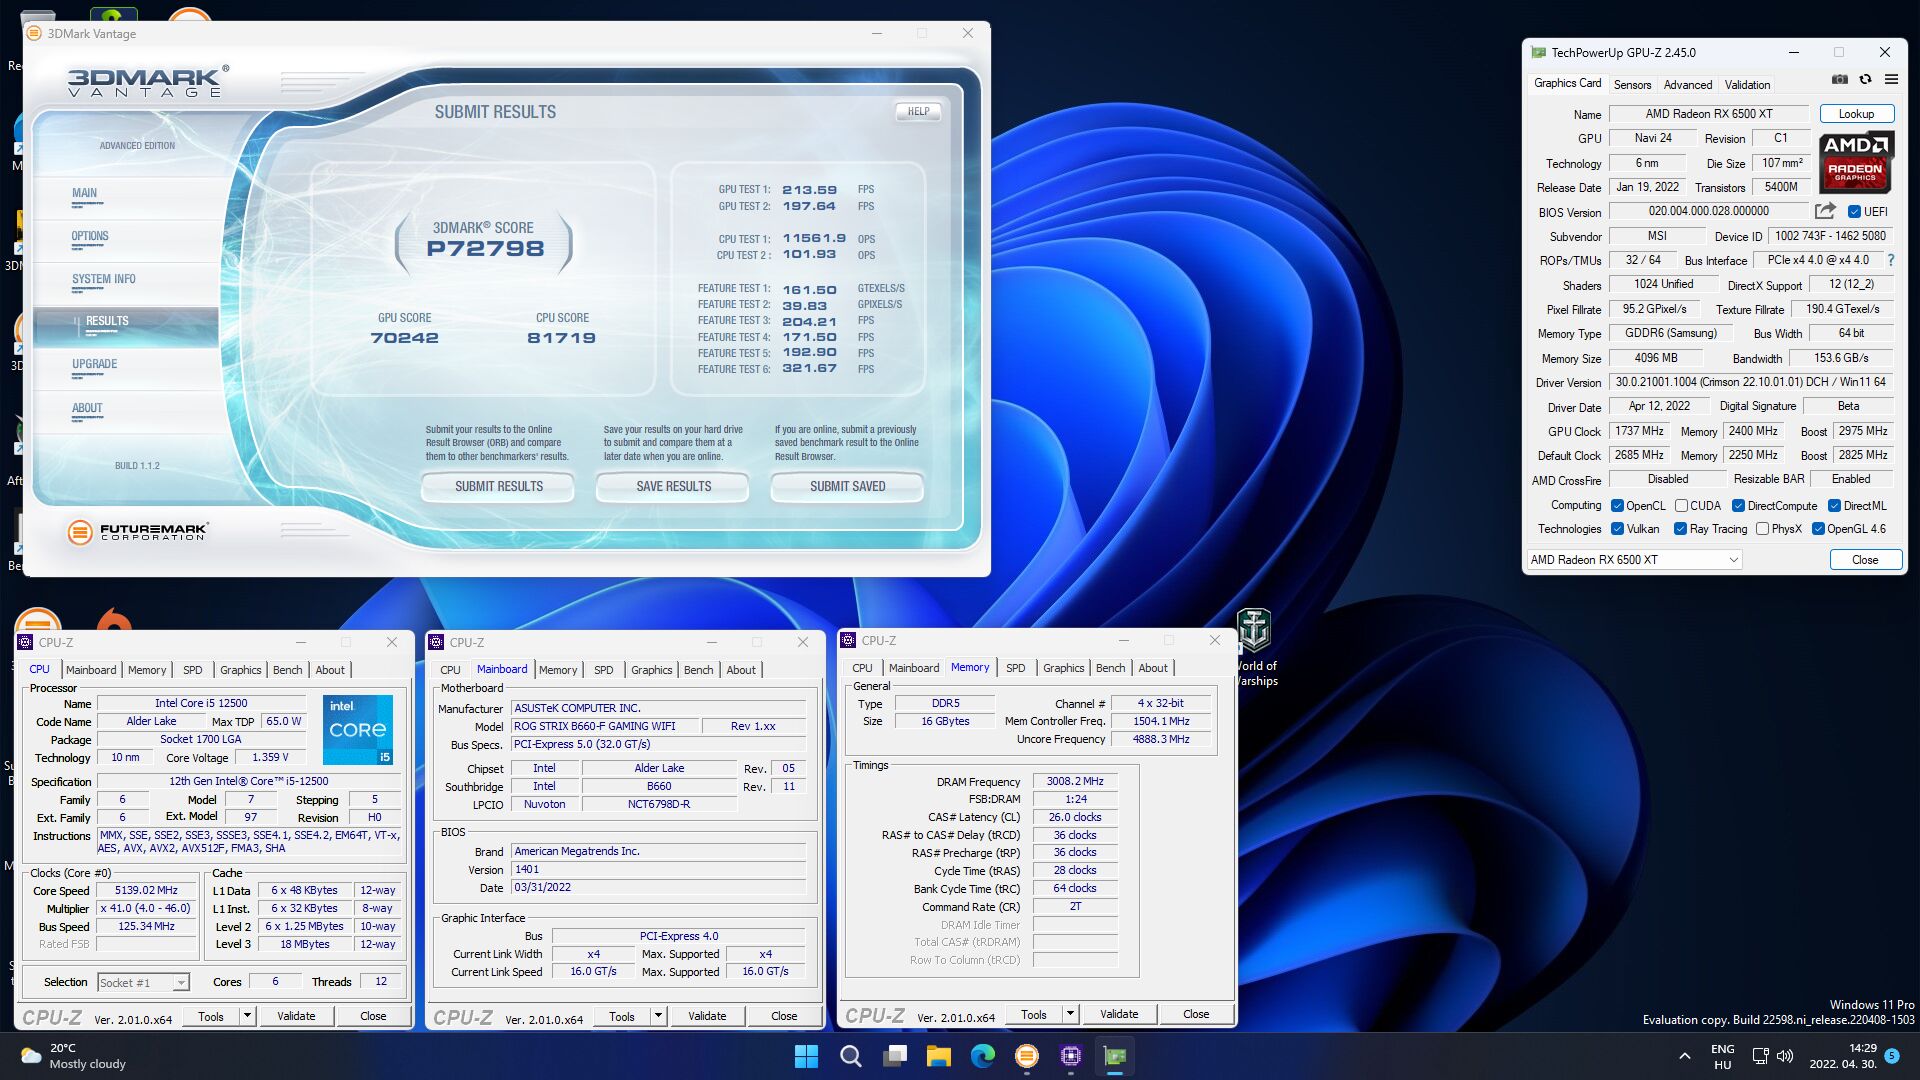The height and width of the screenshot is (1080, 1920).
Task: Click SAVE RESULTS button
Action: [x=673, y=486]
